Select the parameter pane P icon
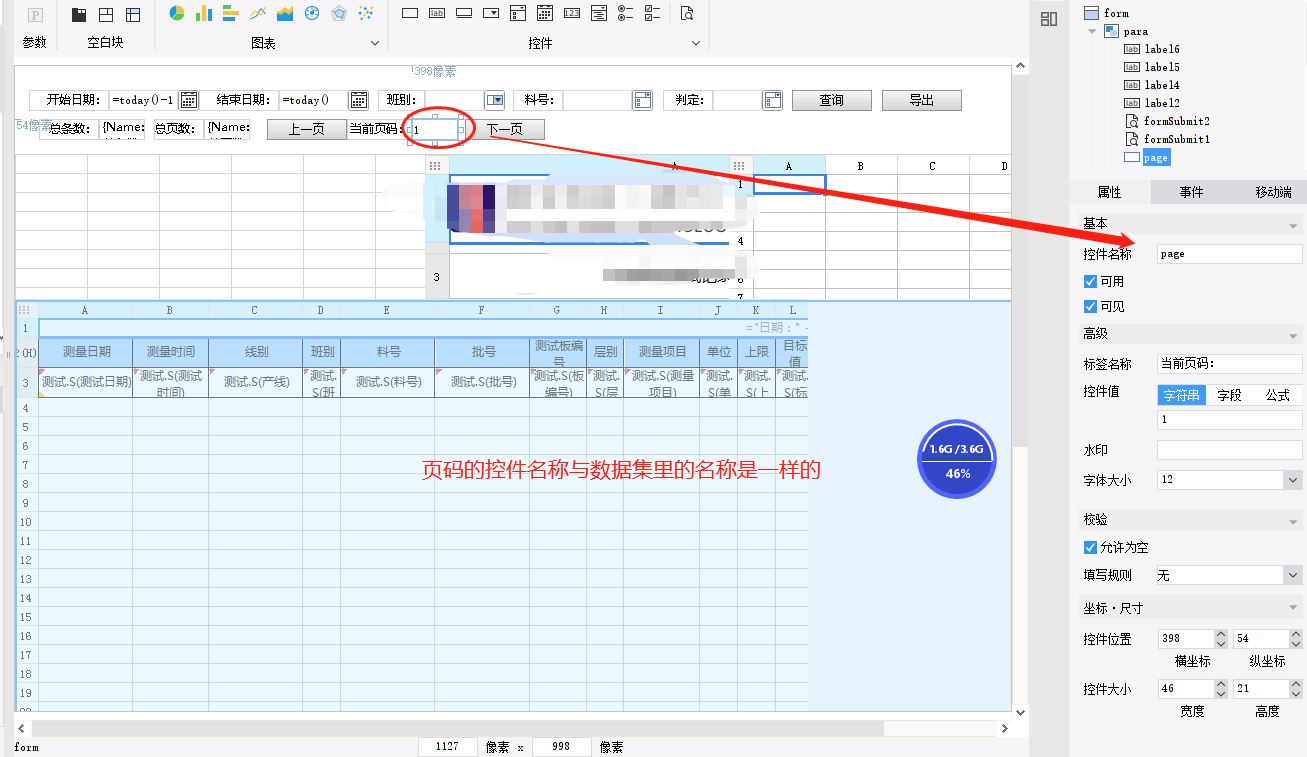This screenshot has width=1307, height=757. (x=35, y=15)
